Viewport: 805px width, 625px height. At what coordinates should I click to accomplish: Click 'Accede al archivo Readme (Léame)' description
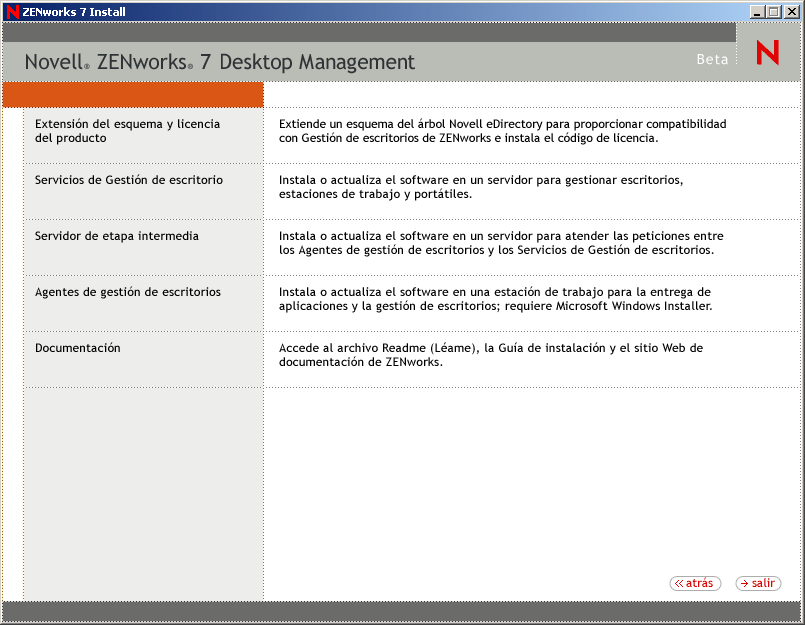[491, 355]
